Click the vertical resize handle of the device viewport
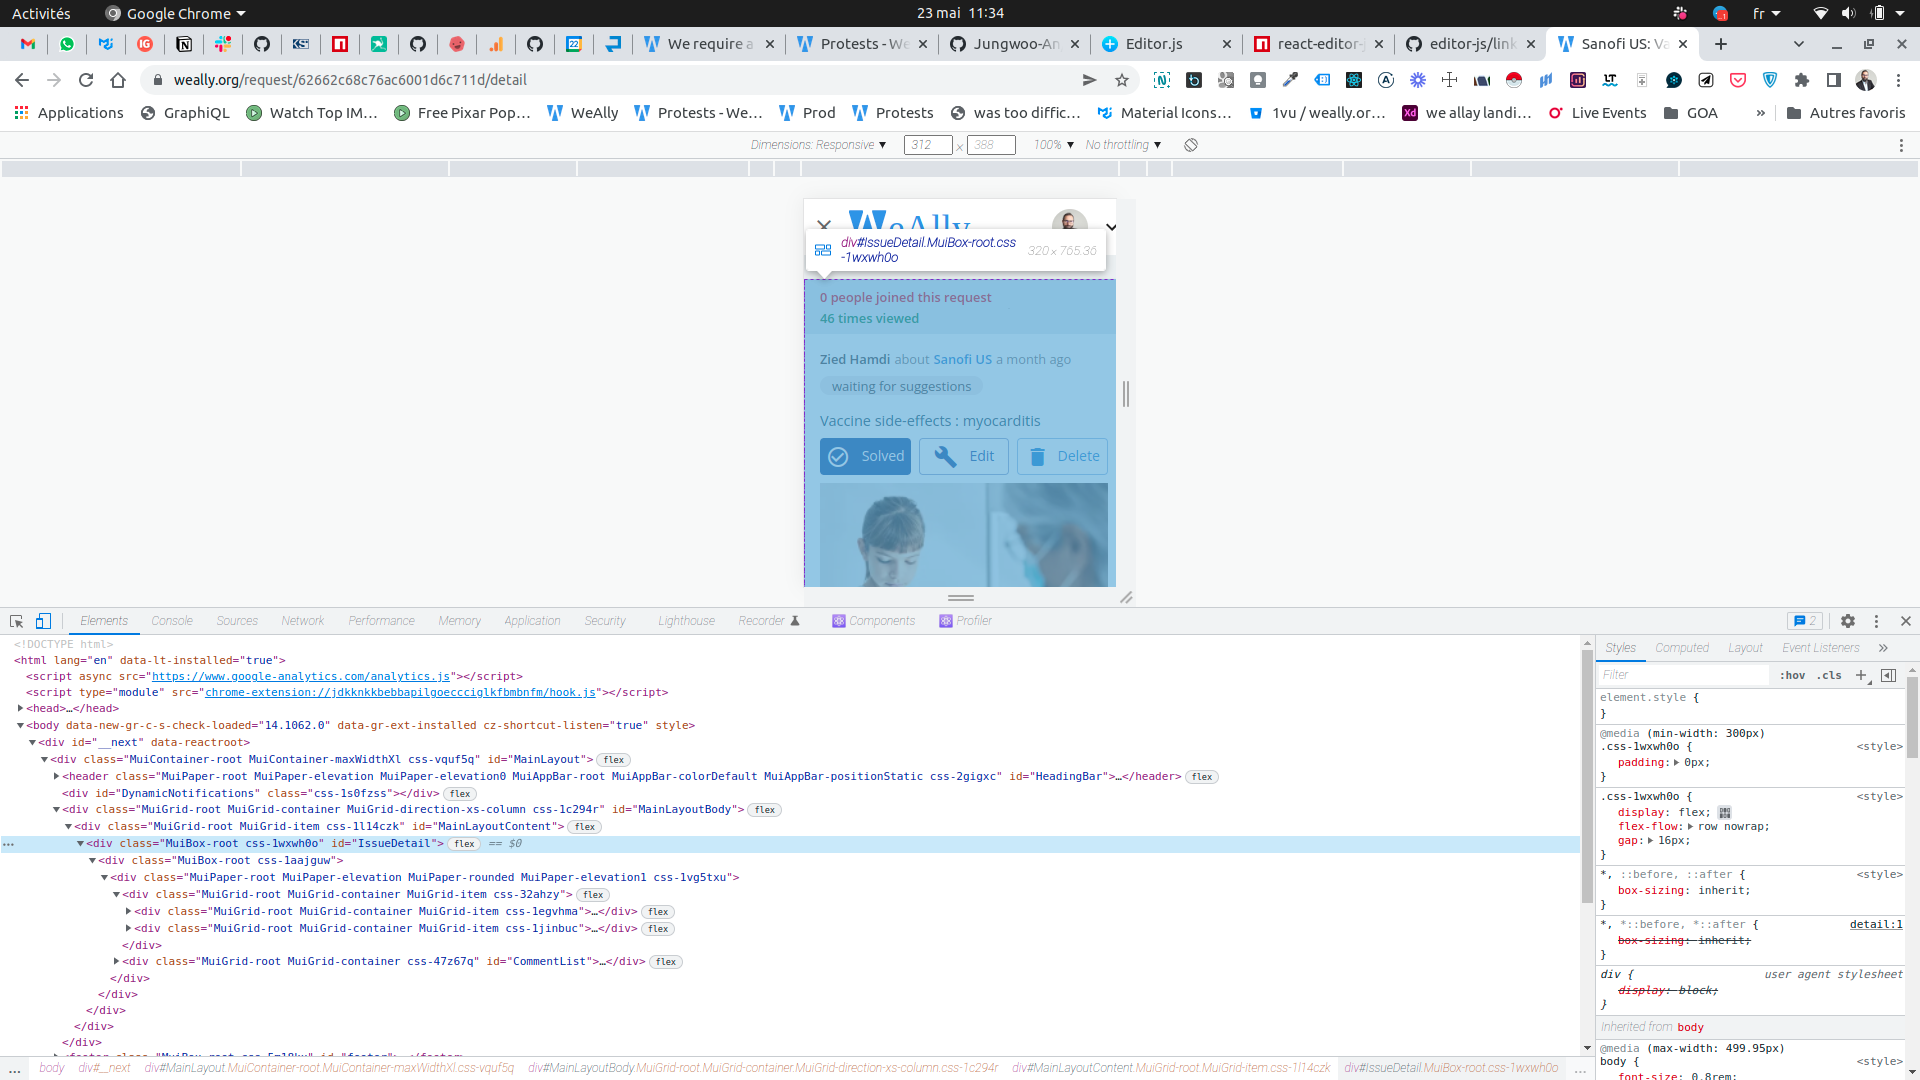 [1126, 394]
